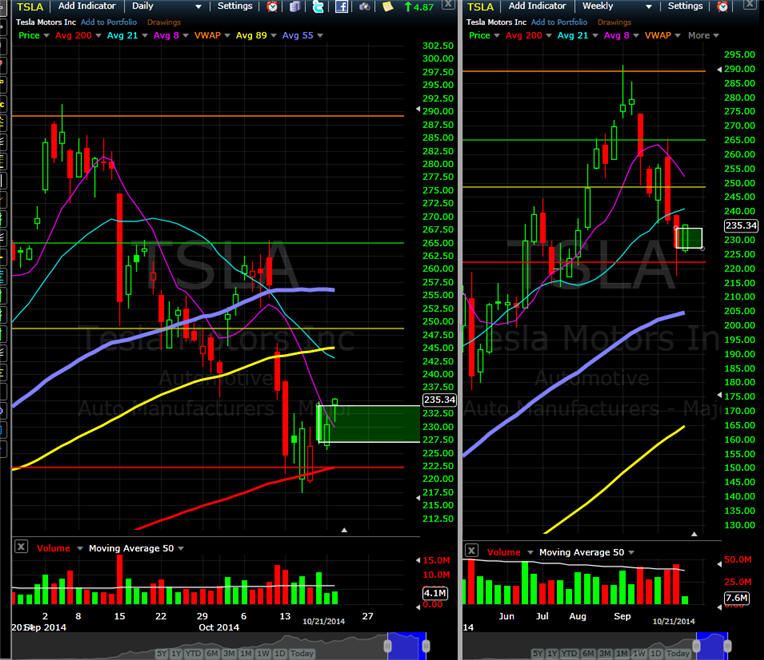Click left range slider handle in daily chart
The image size is (764, 660).
click(388, 646)
